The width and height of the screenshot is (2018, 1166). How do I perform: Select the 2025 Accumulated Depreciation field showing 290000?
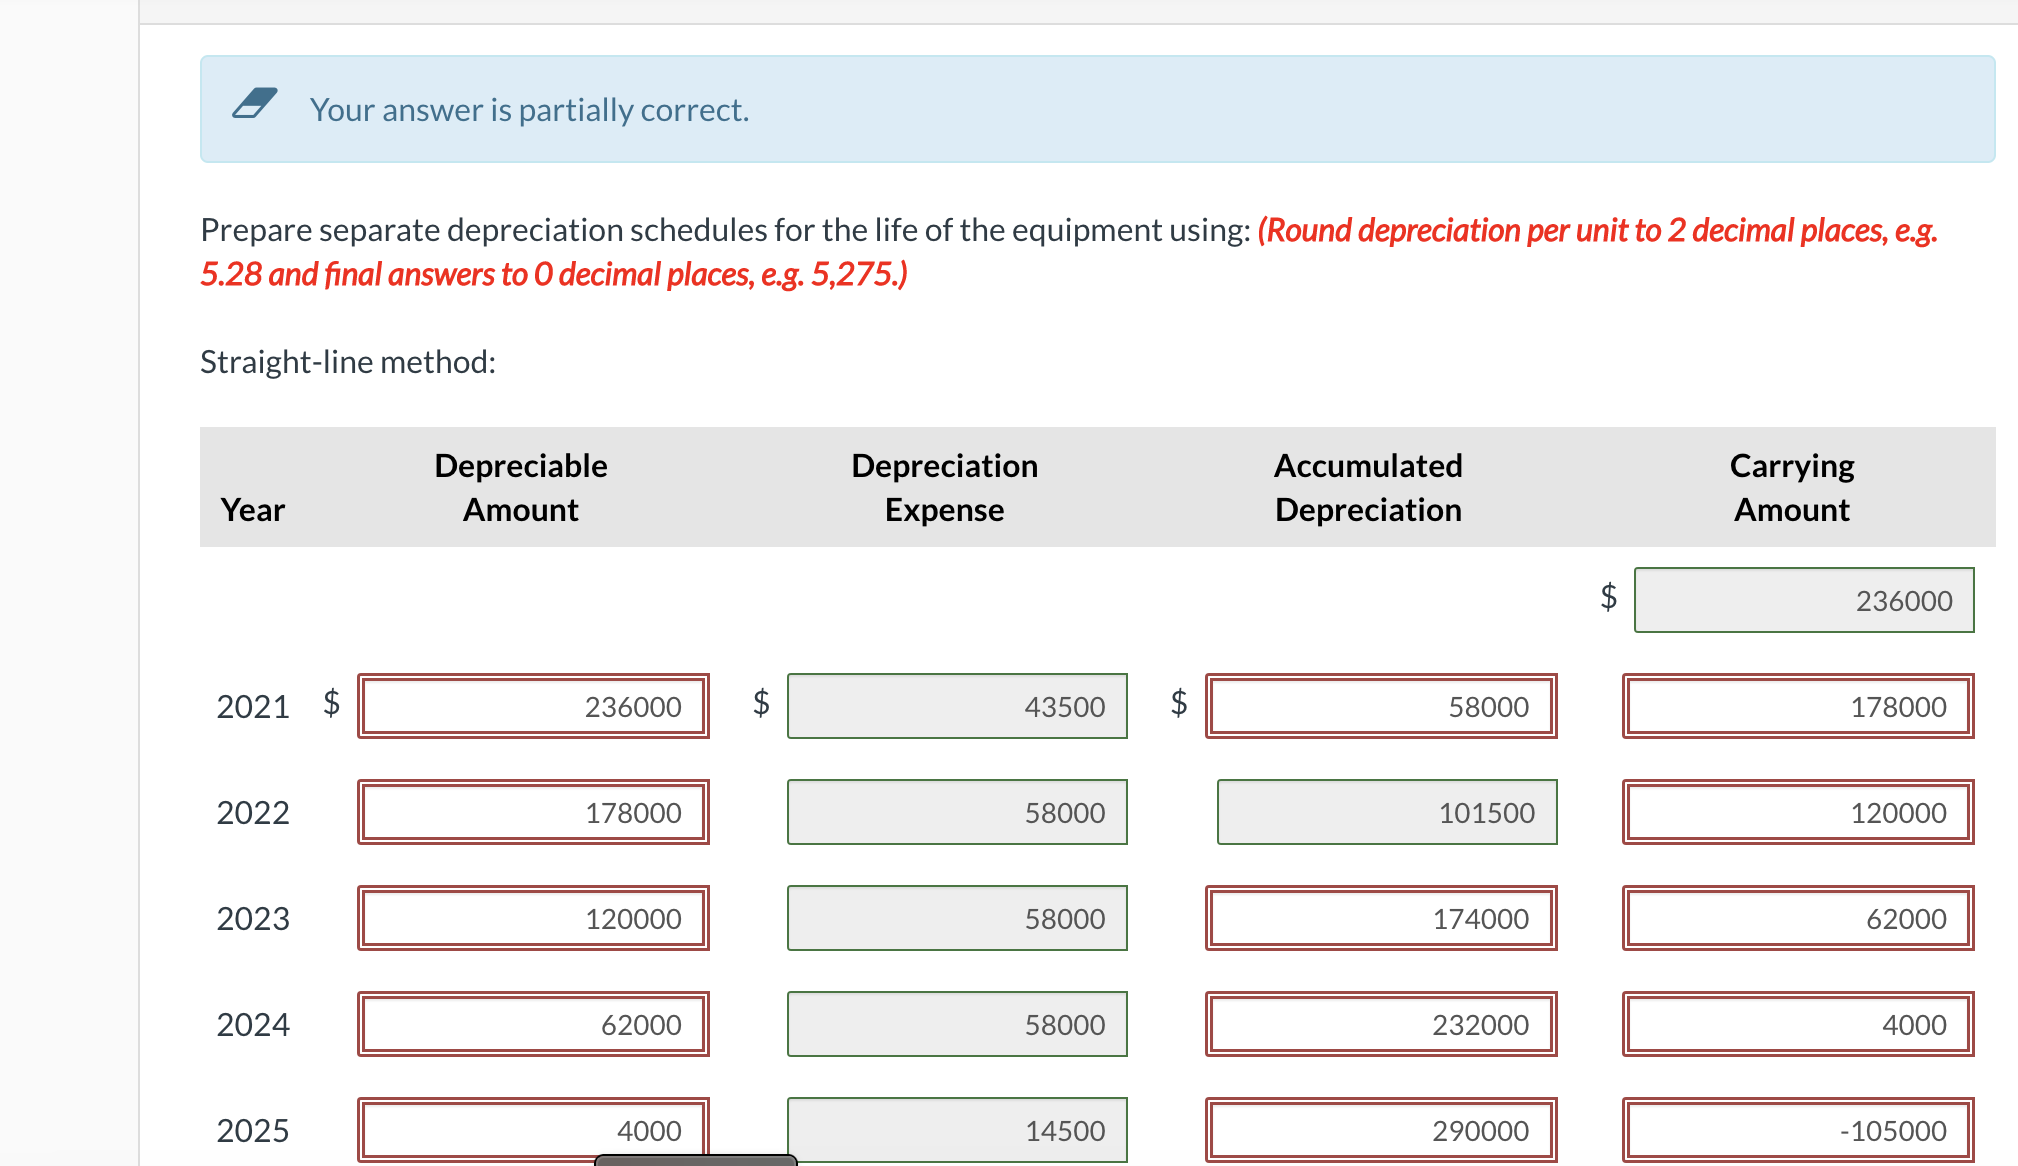coord(1381,1130)
